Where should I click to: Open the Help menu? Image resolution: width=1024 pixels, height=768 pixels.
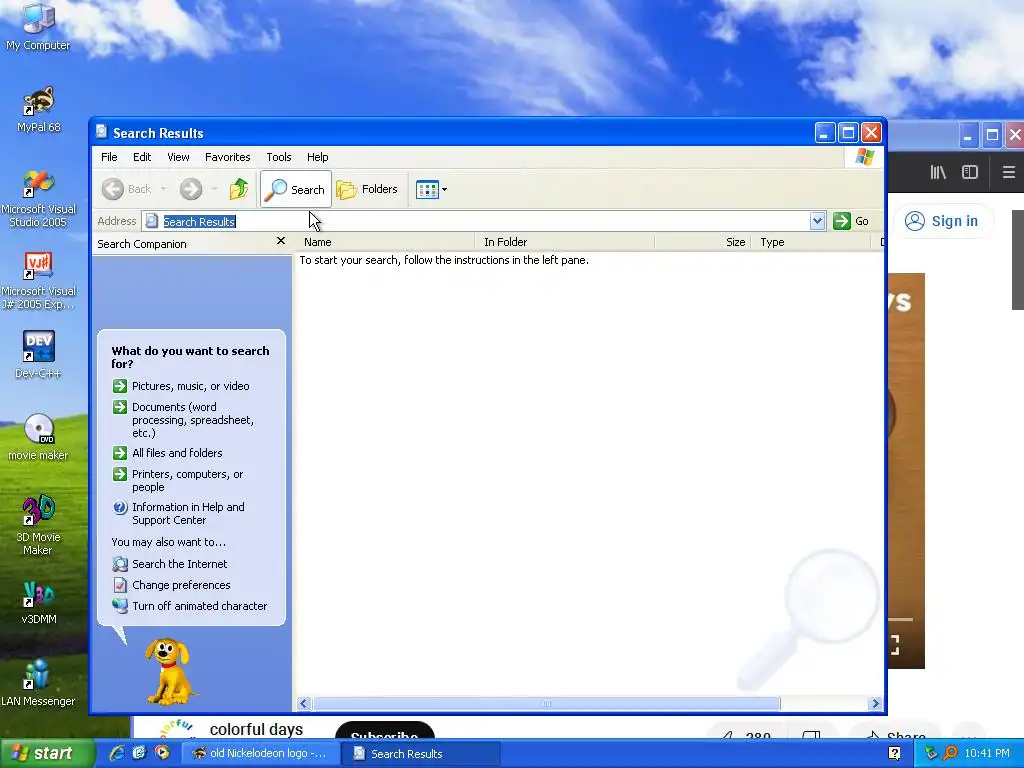tap(317, 157)
